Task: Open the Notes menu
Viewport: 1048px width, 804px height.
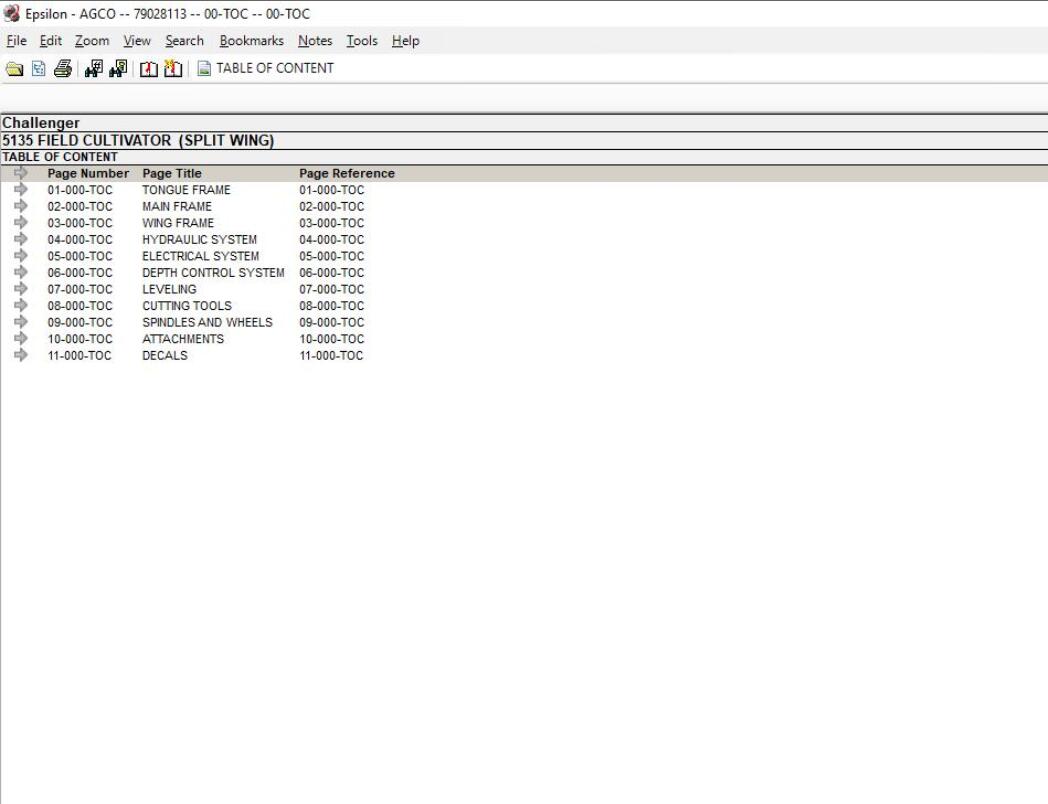Action: tap(315, 41)
